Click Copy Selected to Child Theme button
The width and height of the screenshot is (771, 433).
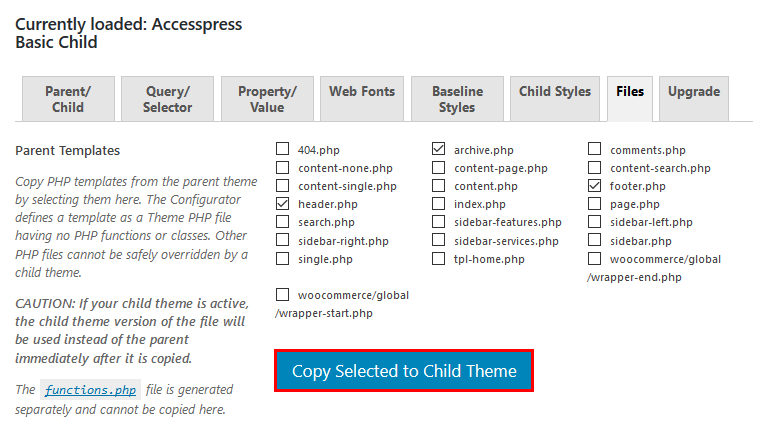tap(404, 371)
